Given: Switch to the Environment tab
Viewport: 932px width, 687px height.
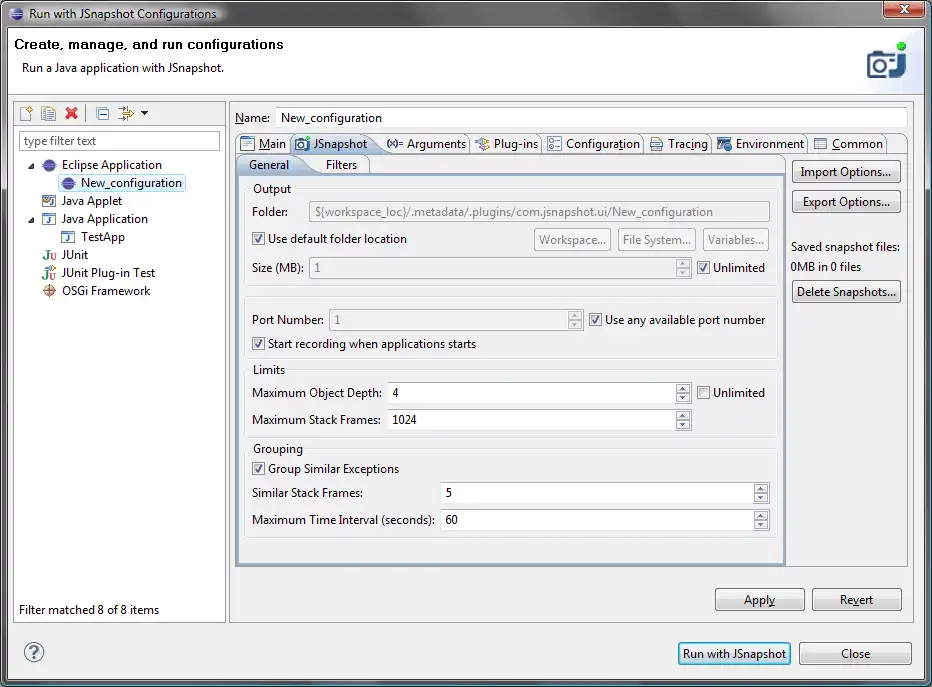Looking at the screenshot, I should pos(761,144).
